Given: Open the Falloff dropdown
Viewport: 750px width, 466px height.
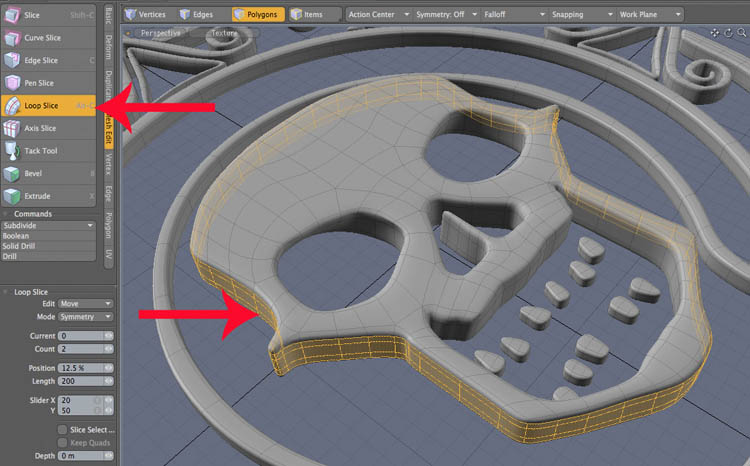Looking at the screenshot, I should point(514,14).
